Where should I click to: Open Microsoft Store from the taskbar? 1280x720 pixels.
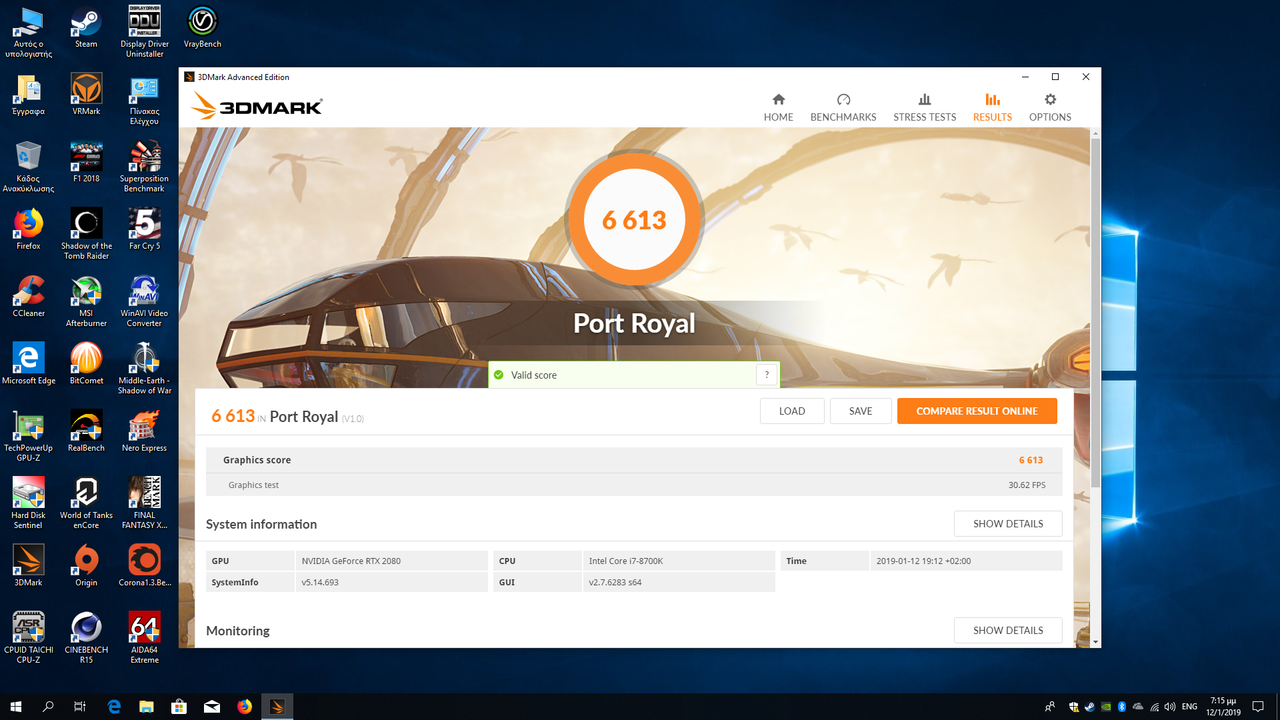[179, 706]
